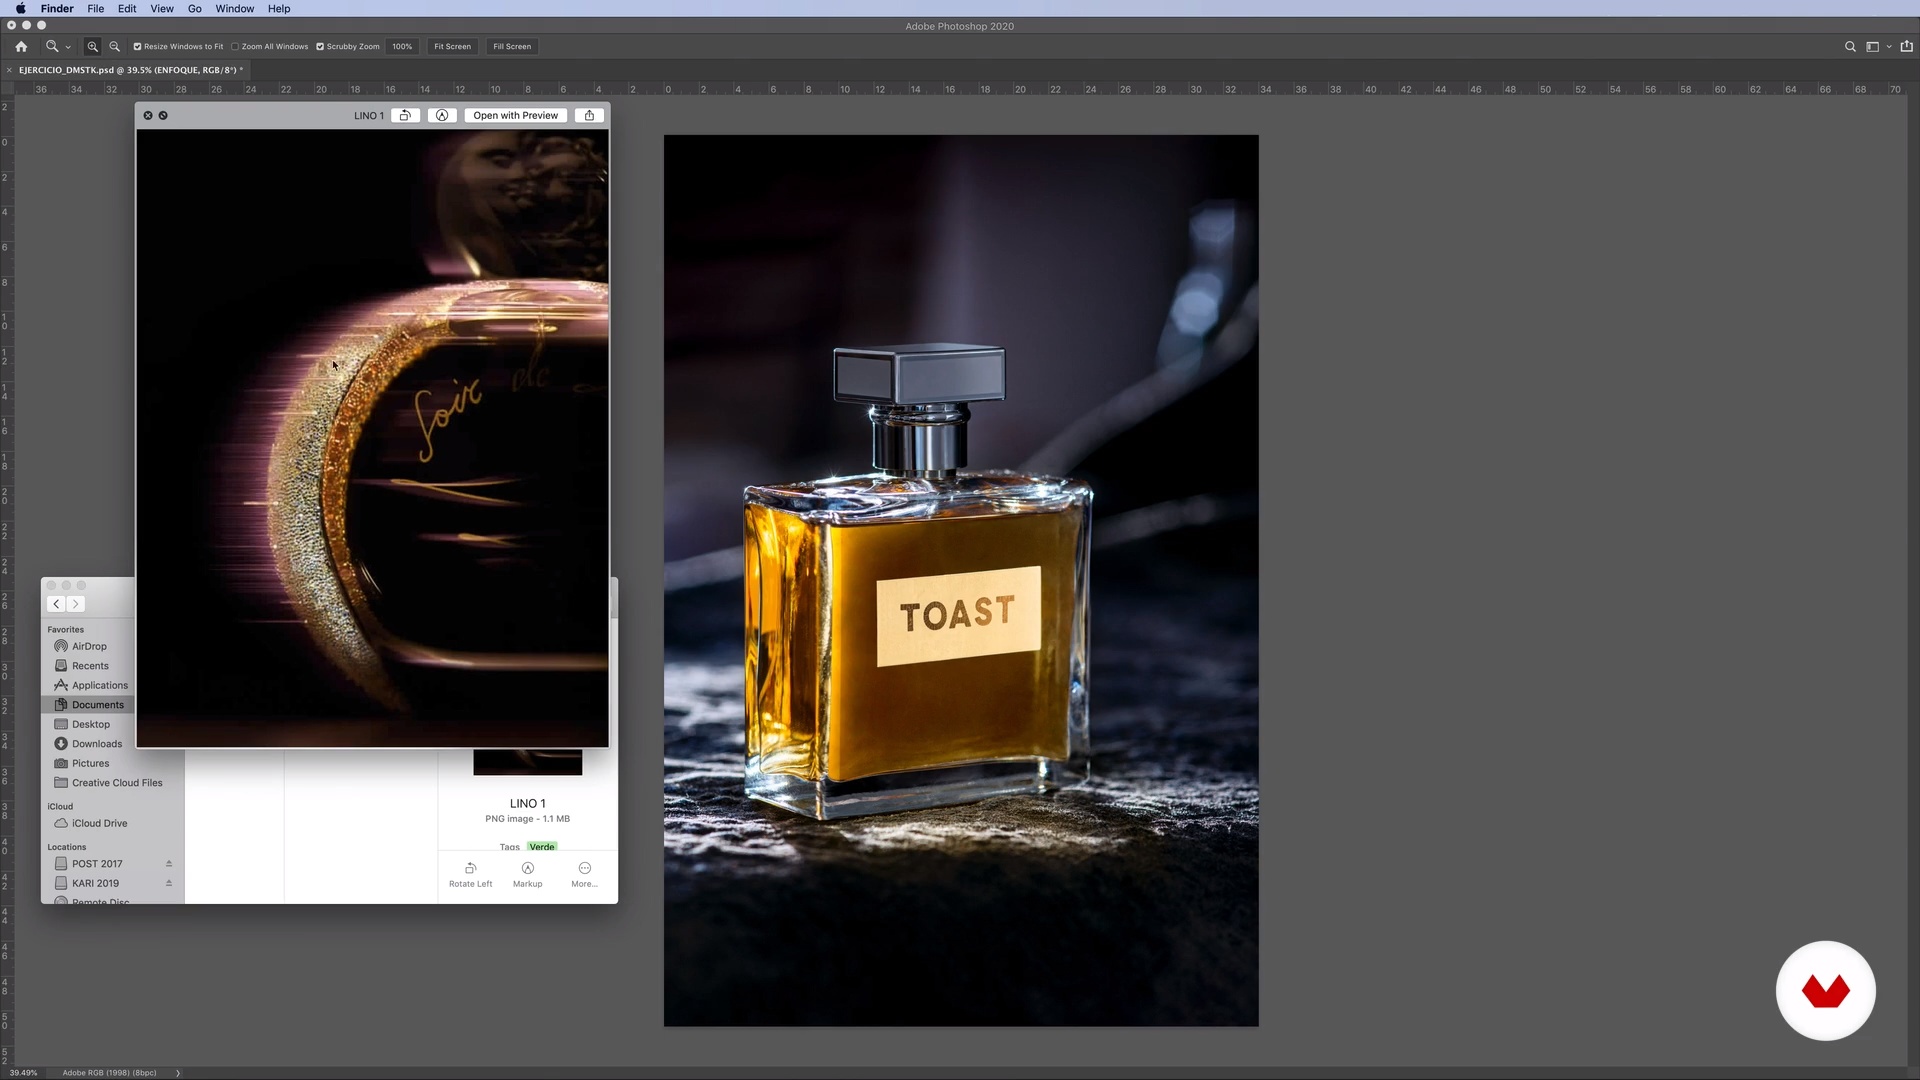Open the File menu
This screenshot has width=1920, height=1080.
(x=96, y=9)
